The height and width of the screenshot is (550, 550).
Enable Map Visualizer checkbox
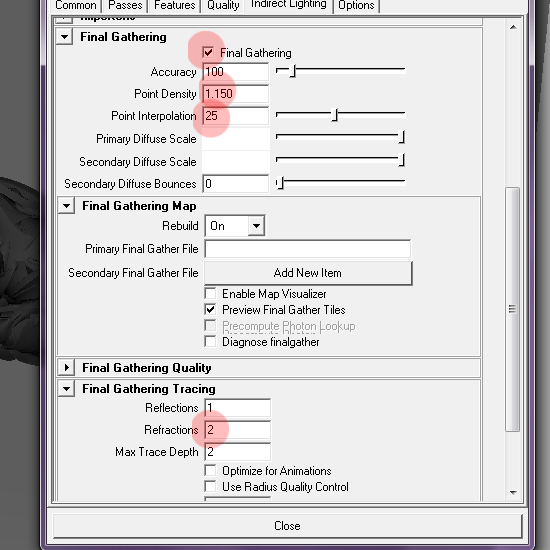[210, 294]
